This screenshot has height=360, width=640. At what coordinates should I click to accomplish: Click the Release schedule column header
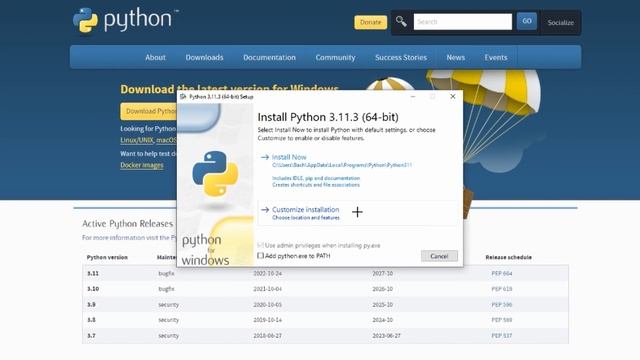point(508,257)
